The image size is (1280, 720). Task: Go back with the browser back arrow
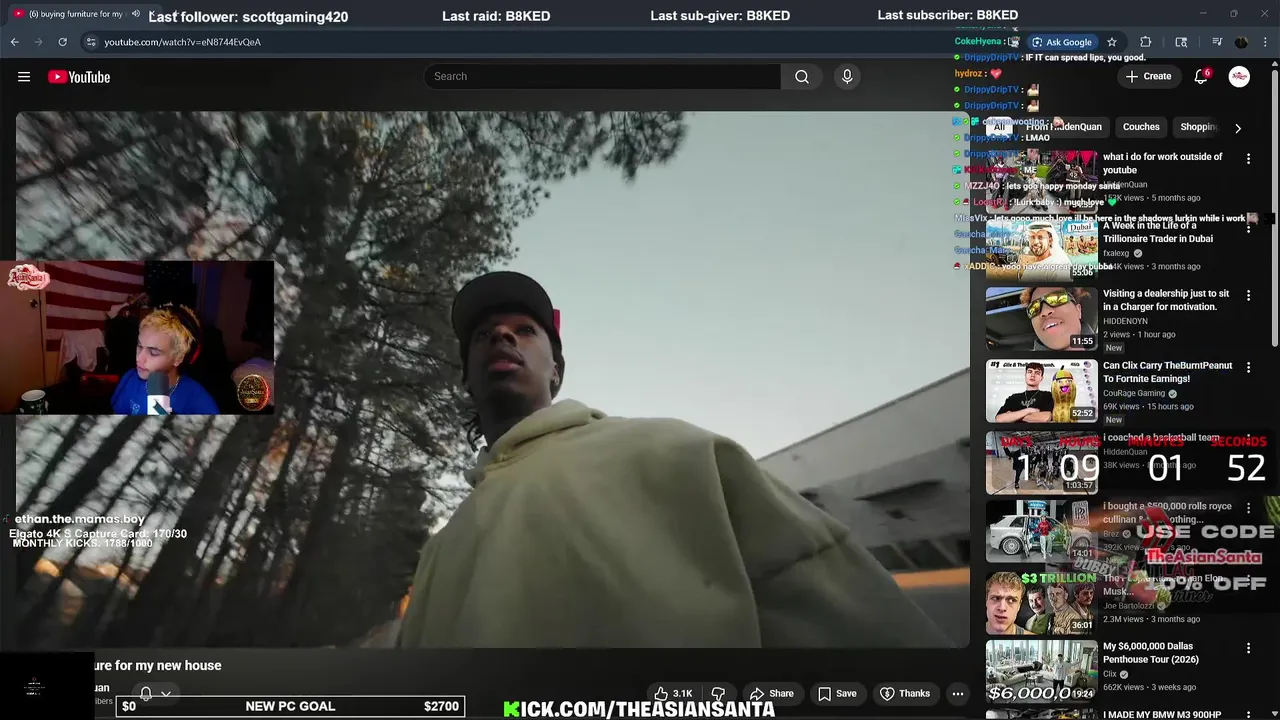pos(14,42)
